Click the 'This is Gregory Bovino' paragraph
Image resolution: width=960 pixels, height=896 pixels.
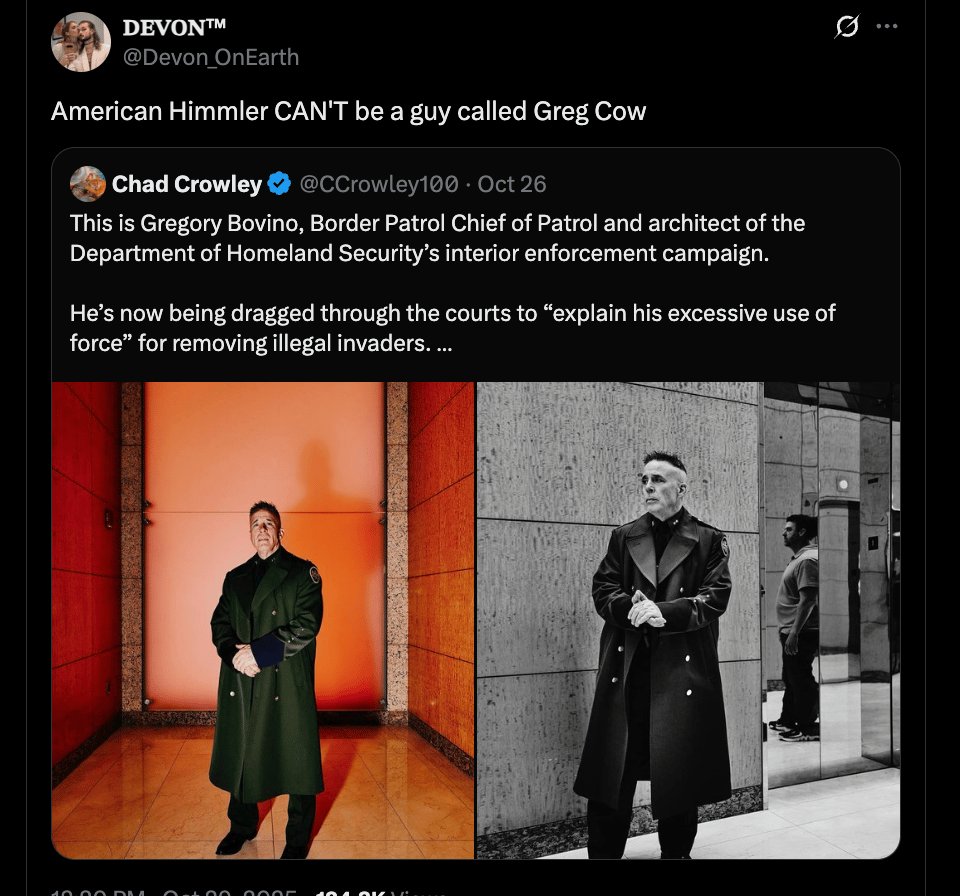tap(437, 238)
